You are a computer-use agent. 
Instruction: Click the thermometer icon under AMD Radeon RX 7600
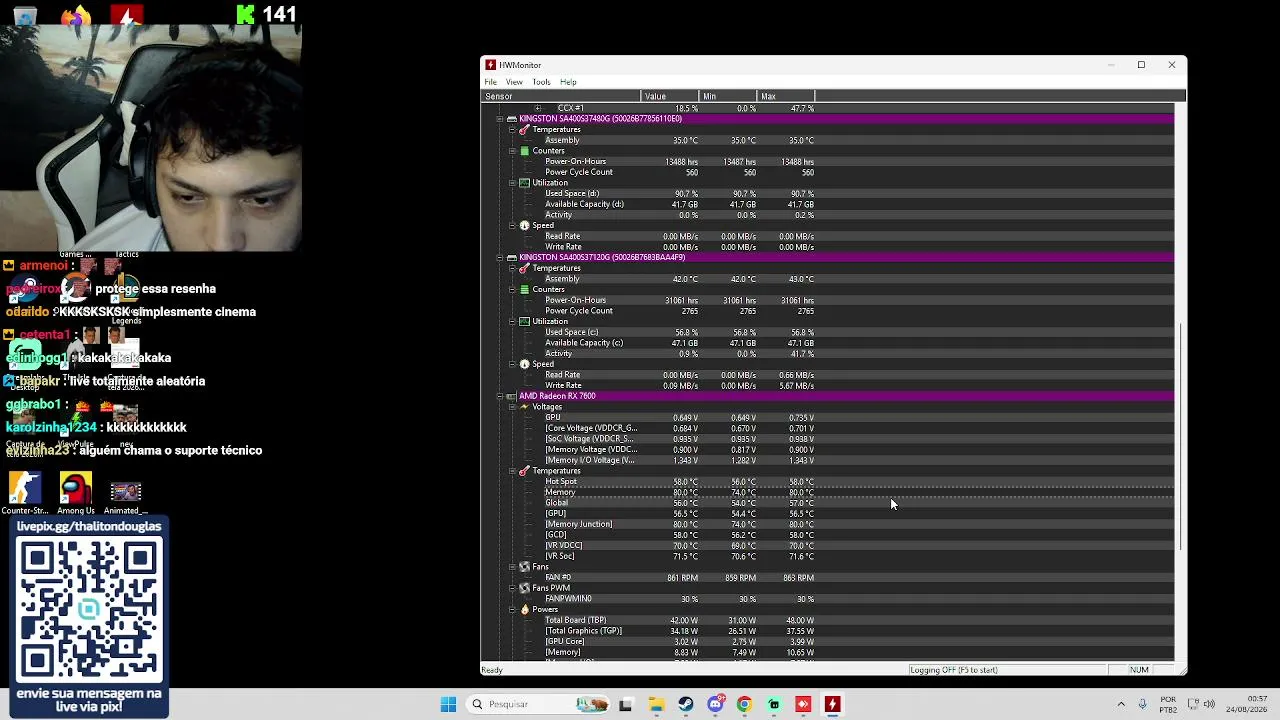tap(524, 471)
